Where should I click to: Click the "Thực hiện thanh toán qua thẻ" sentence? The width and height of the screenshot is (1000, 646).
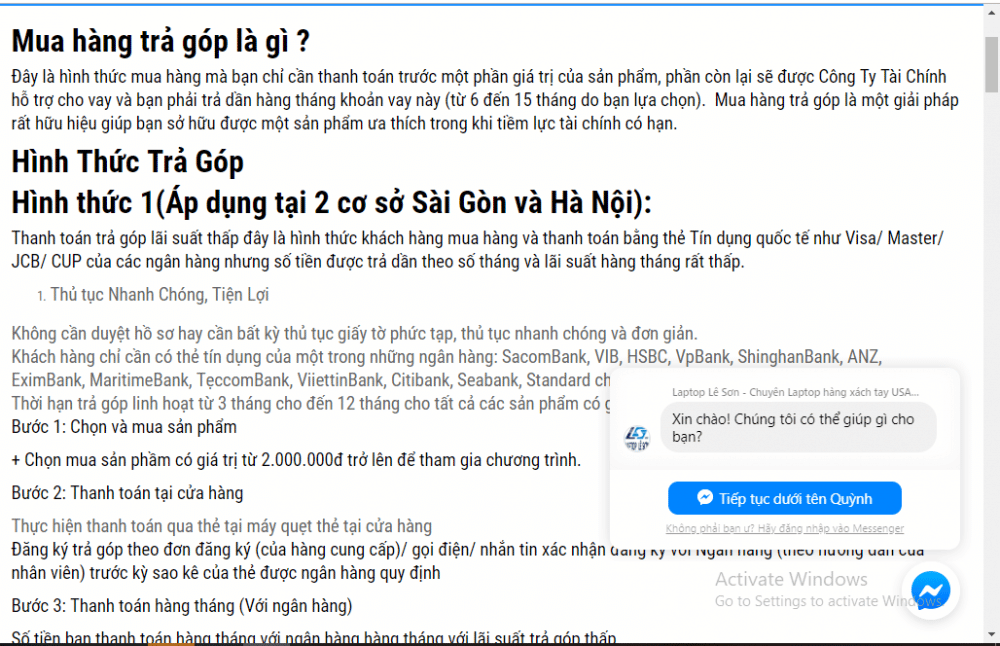221,526
